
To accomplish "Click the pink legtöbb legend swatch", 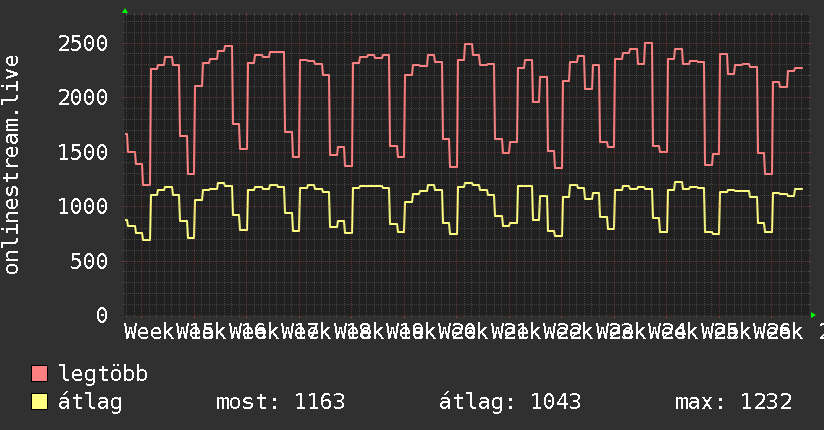I will click(39, 374).
